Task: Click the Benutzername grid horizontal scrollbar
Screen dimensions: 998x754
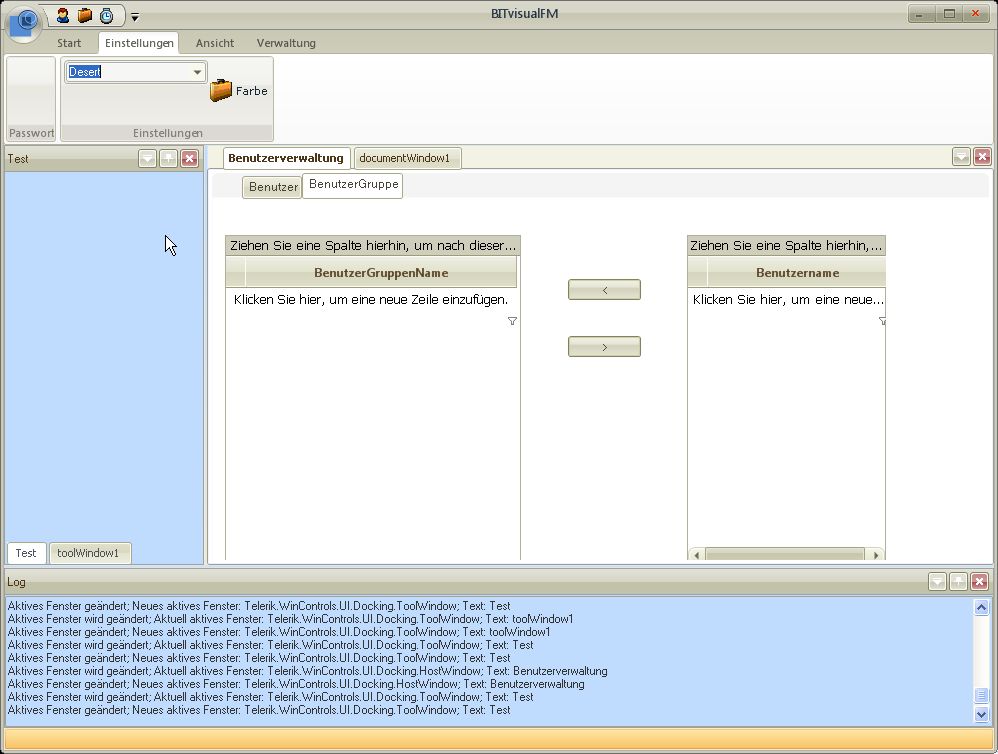Action: pos(785,554)
